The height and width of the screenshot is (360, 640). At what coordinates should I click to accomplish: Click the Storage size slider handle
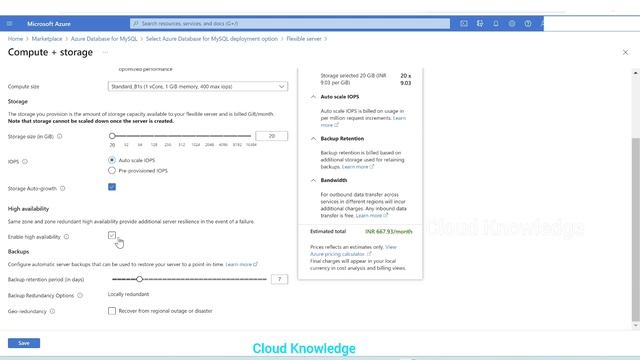[x=112, y=136]
